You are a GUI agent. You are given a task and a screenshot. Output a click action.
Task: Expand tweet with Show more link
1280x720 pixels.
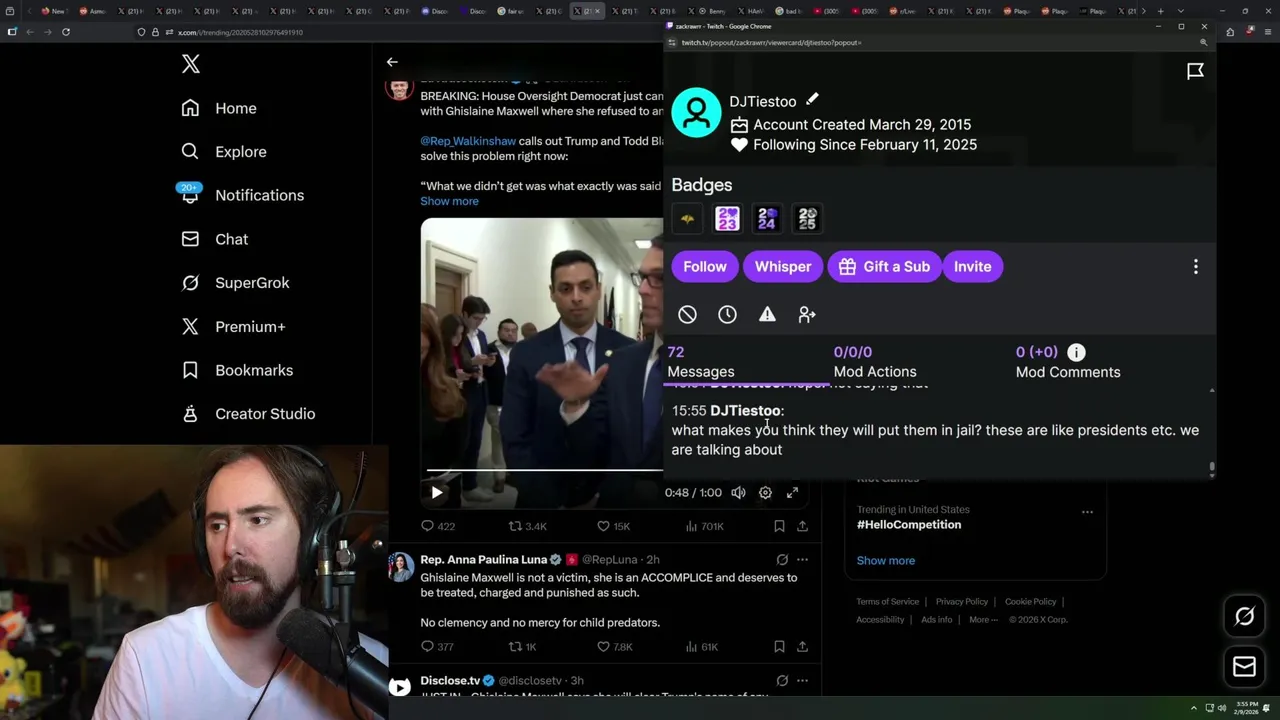[449, 201]
